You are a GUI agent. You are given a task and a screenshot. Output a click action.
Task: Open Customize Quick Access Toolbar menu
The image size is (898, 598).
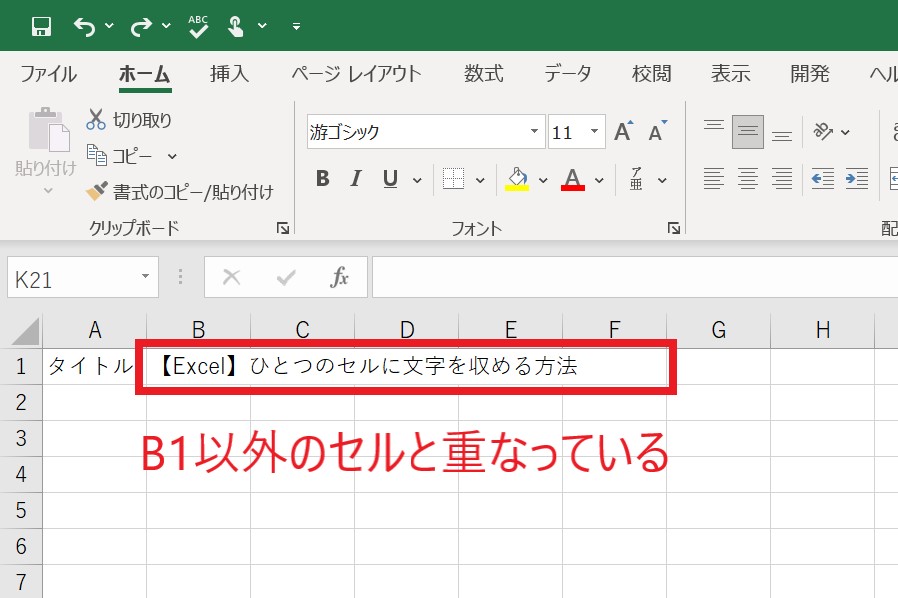[x=296, y=26]
